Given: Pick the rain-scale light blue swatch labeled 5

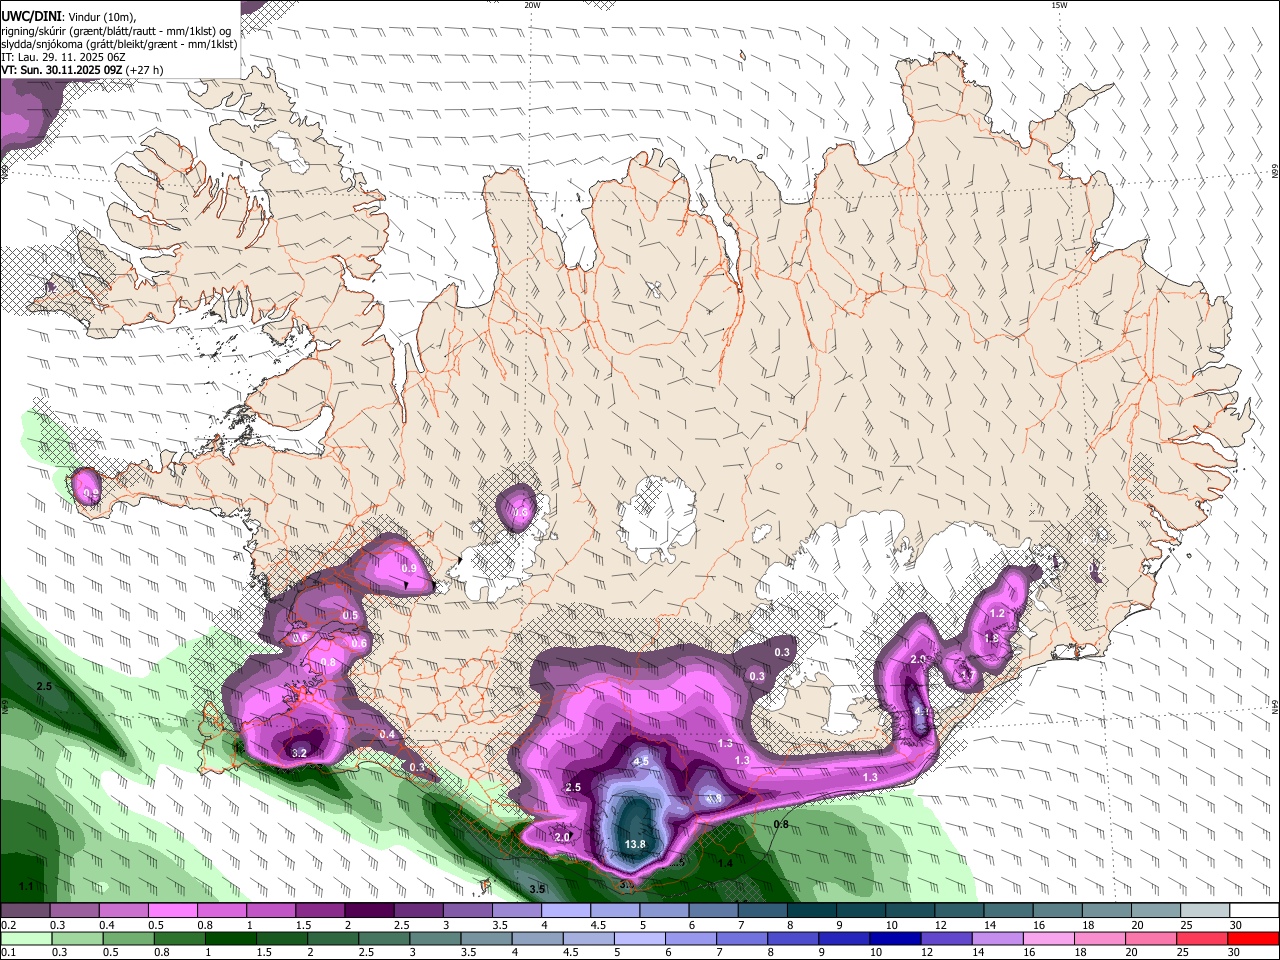Looking at the screenshot, I should point(640,939).
